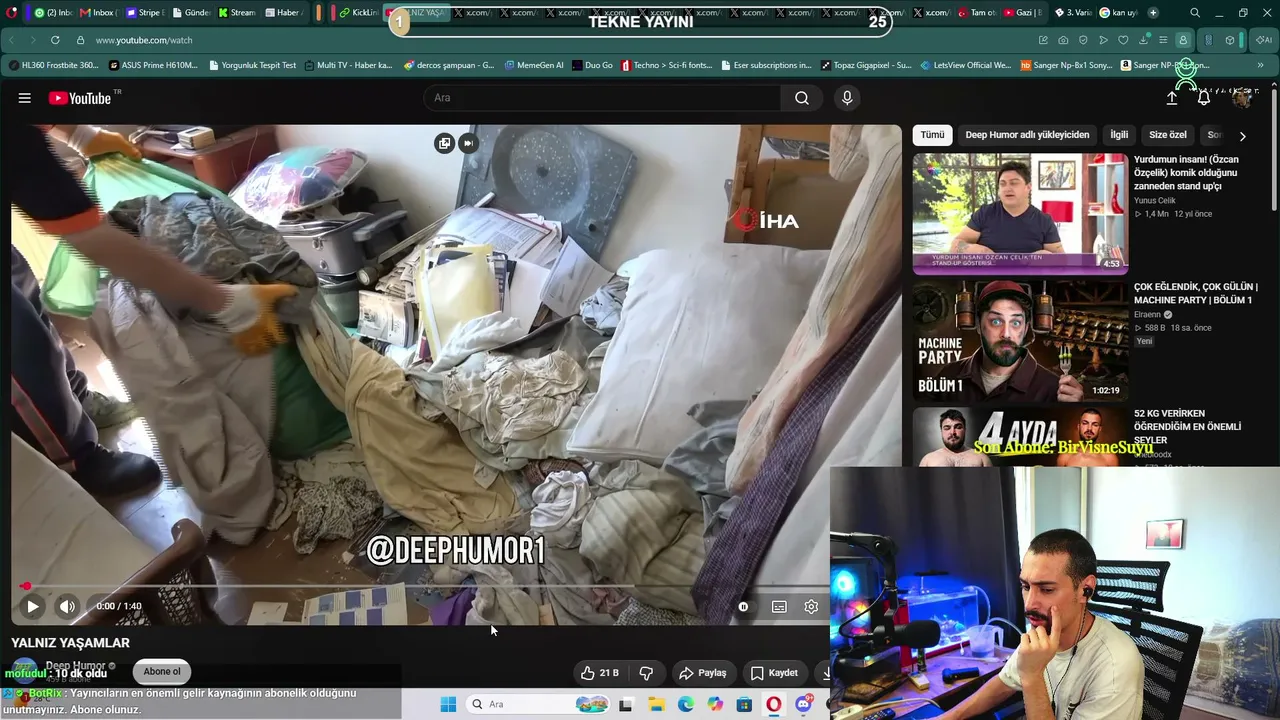
Task: Open Microsoft Store from the taskbar
Action: 744,704
